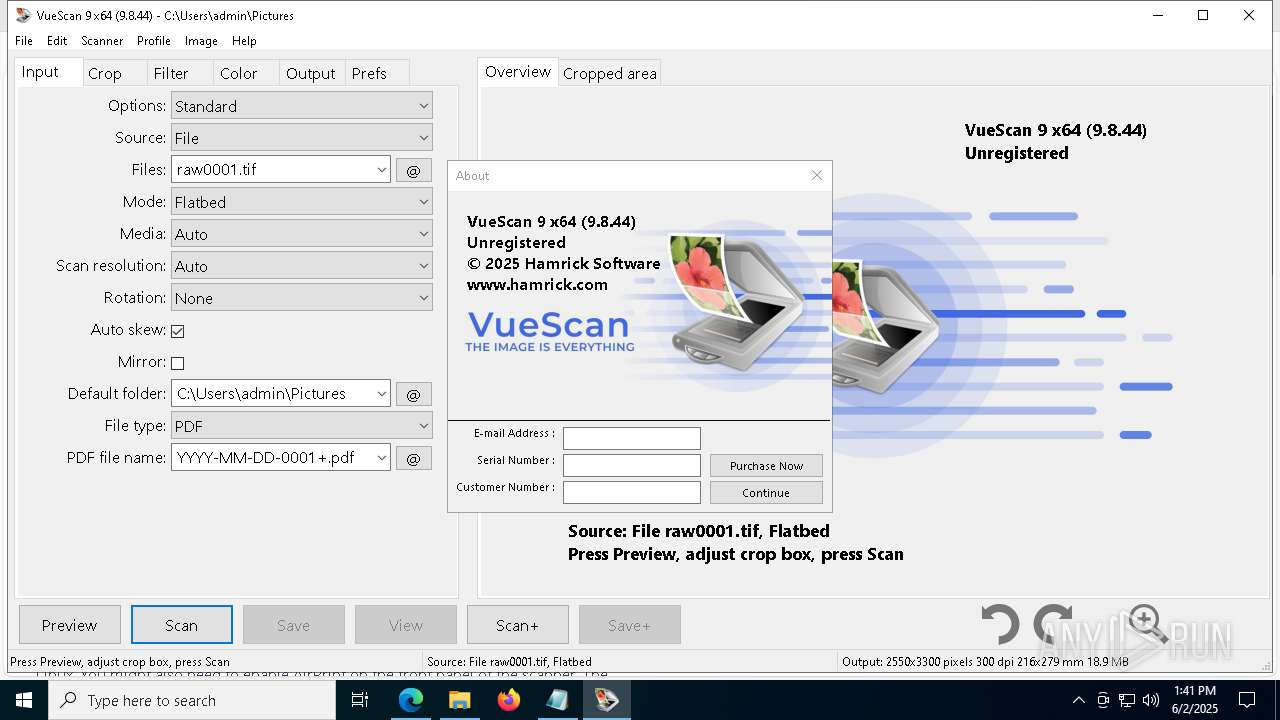Image resolution: width=1280 pixels, height=720 pixels.
Task: Open the Scan resolution dropdown
Action: click(x=302, y=266)
